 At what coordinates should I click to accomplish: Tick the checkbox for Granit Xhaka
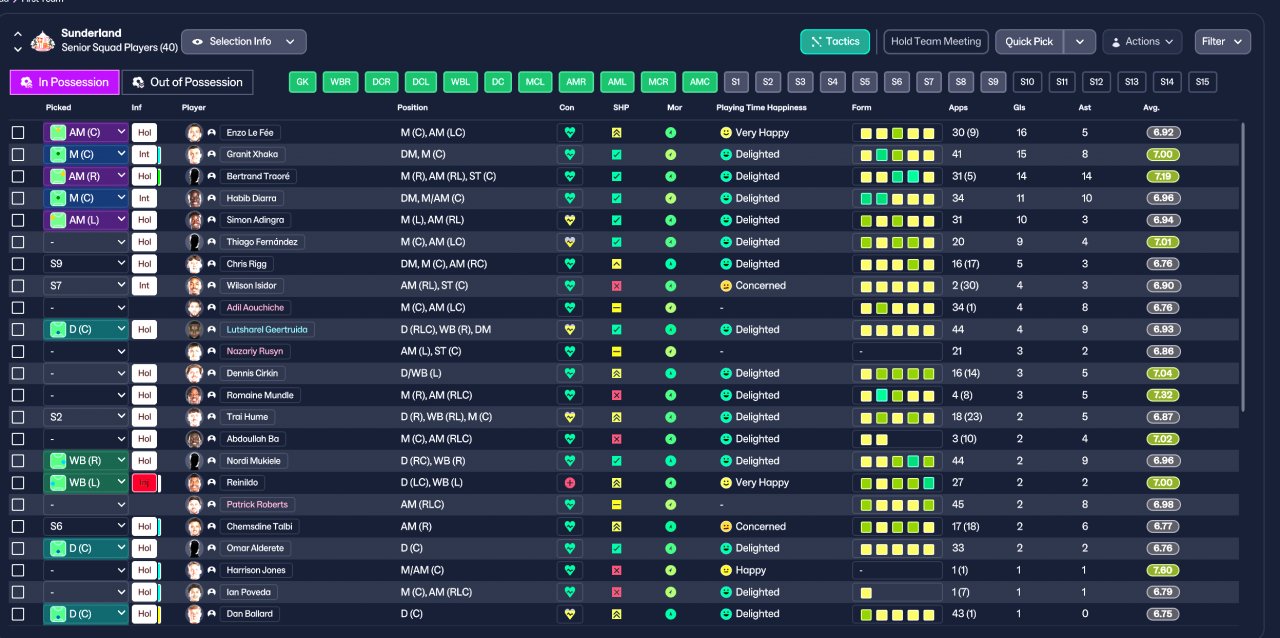coord(18,154)
